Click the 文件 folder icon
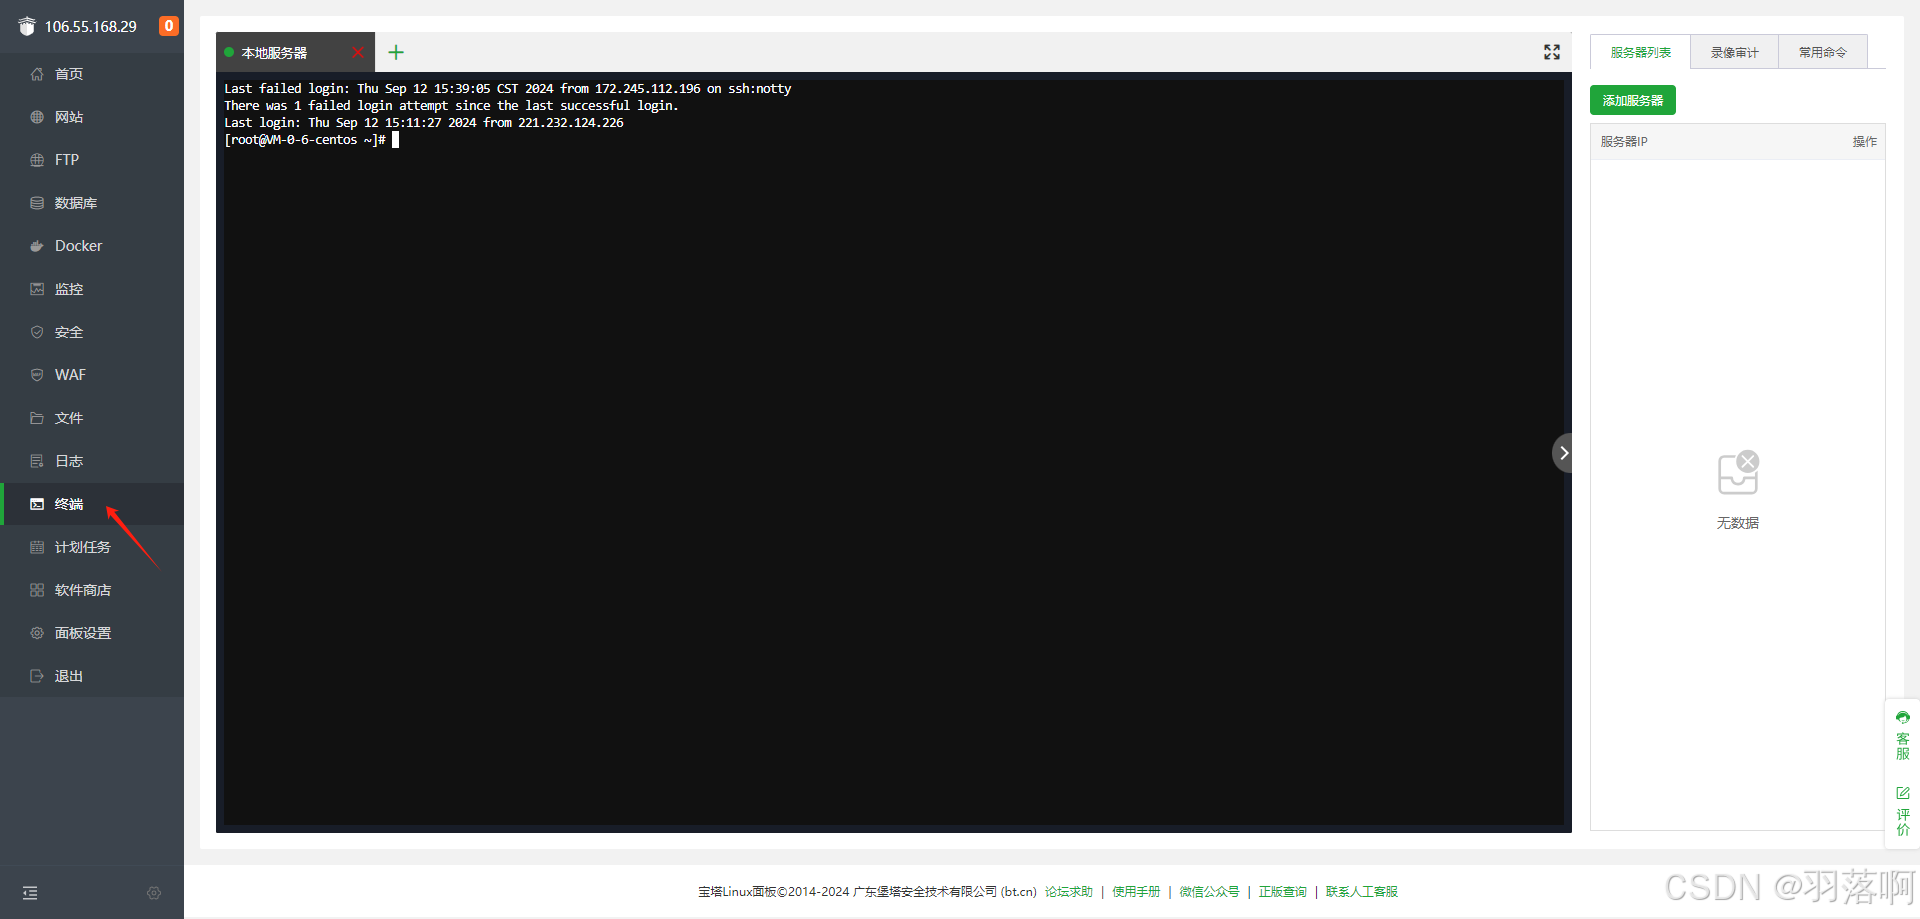Screen dimensions: 1920x919 37,418
